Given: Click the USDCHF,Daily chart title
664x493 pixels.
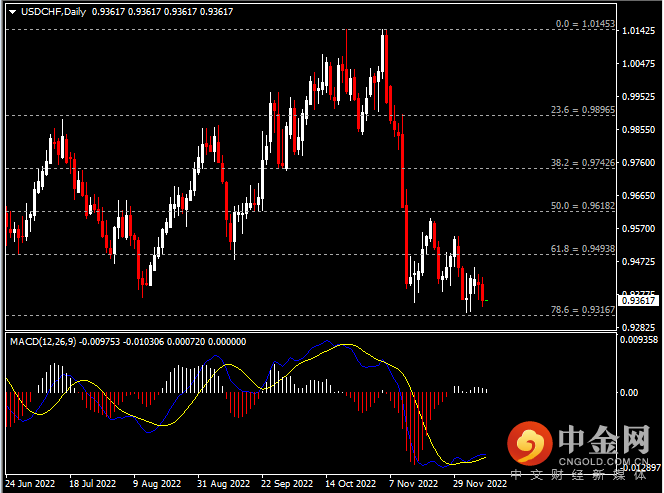Looking at the screenshot, I should [46, 11].
